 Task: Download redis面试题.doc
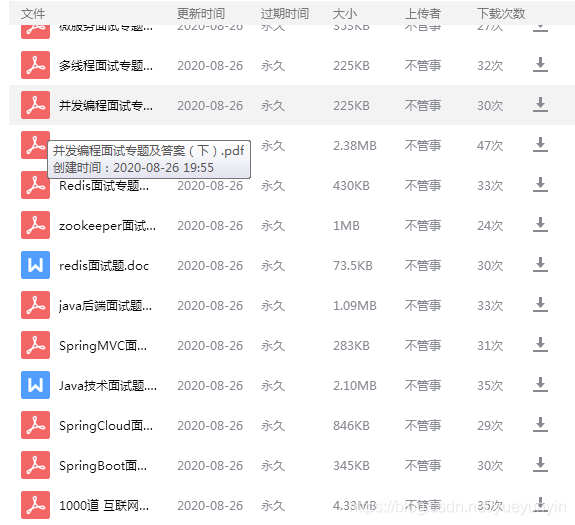click(540, 265)
